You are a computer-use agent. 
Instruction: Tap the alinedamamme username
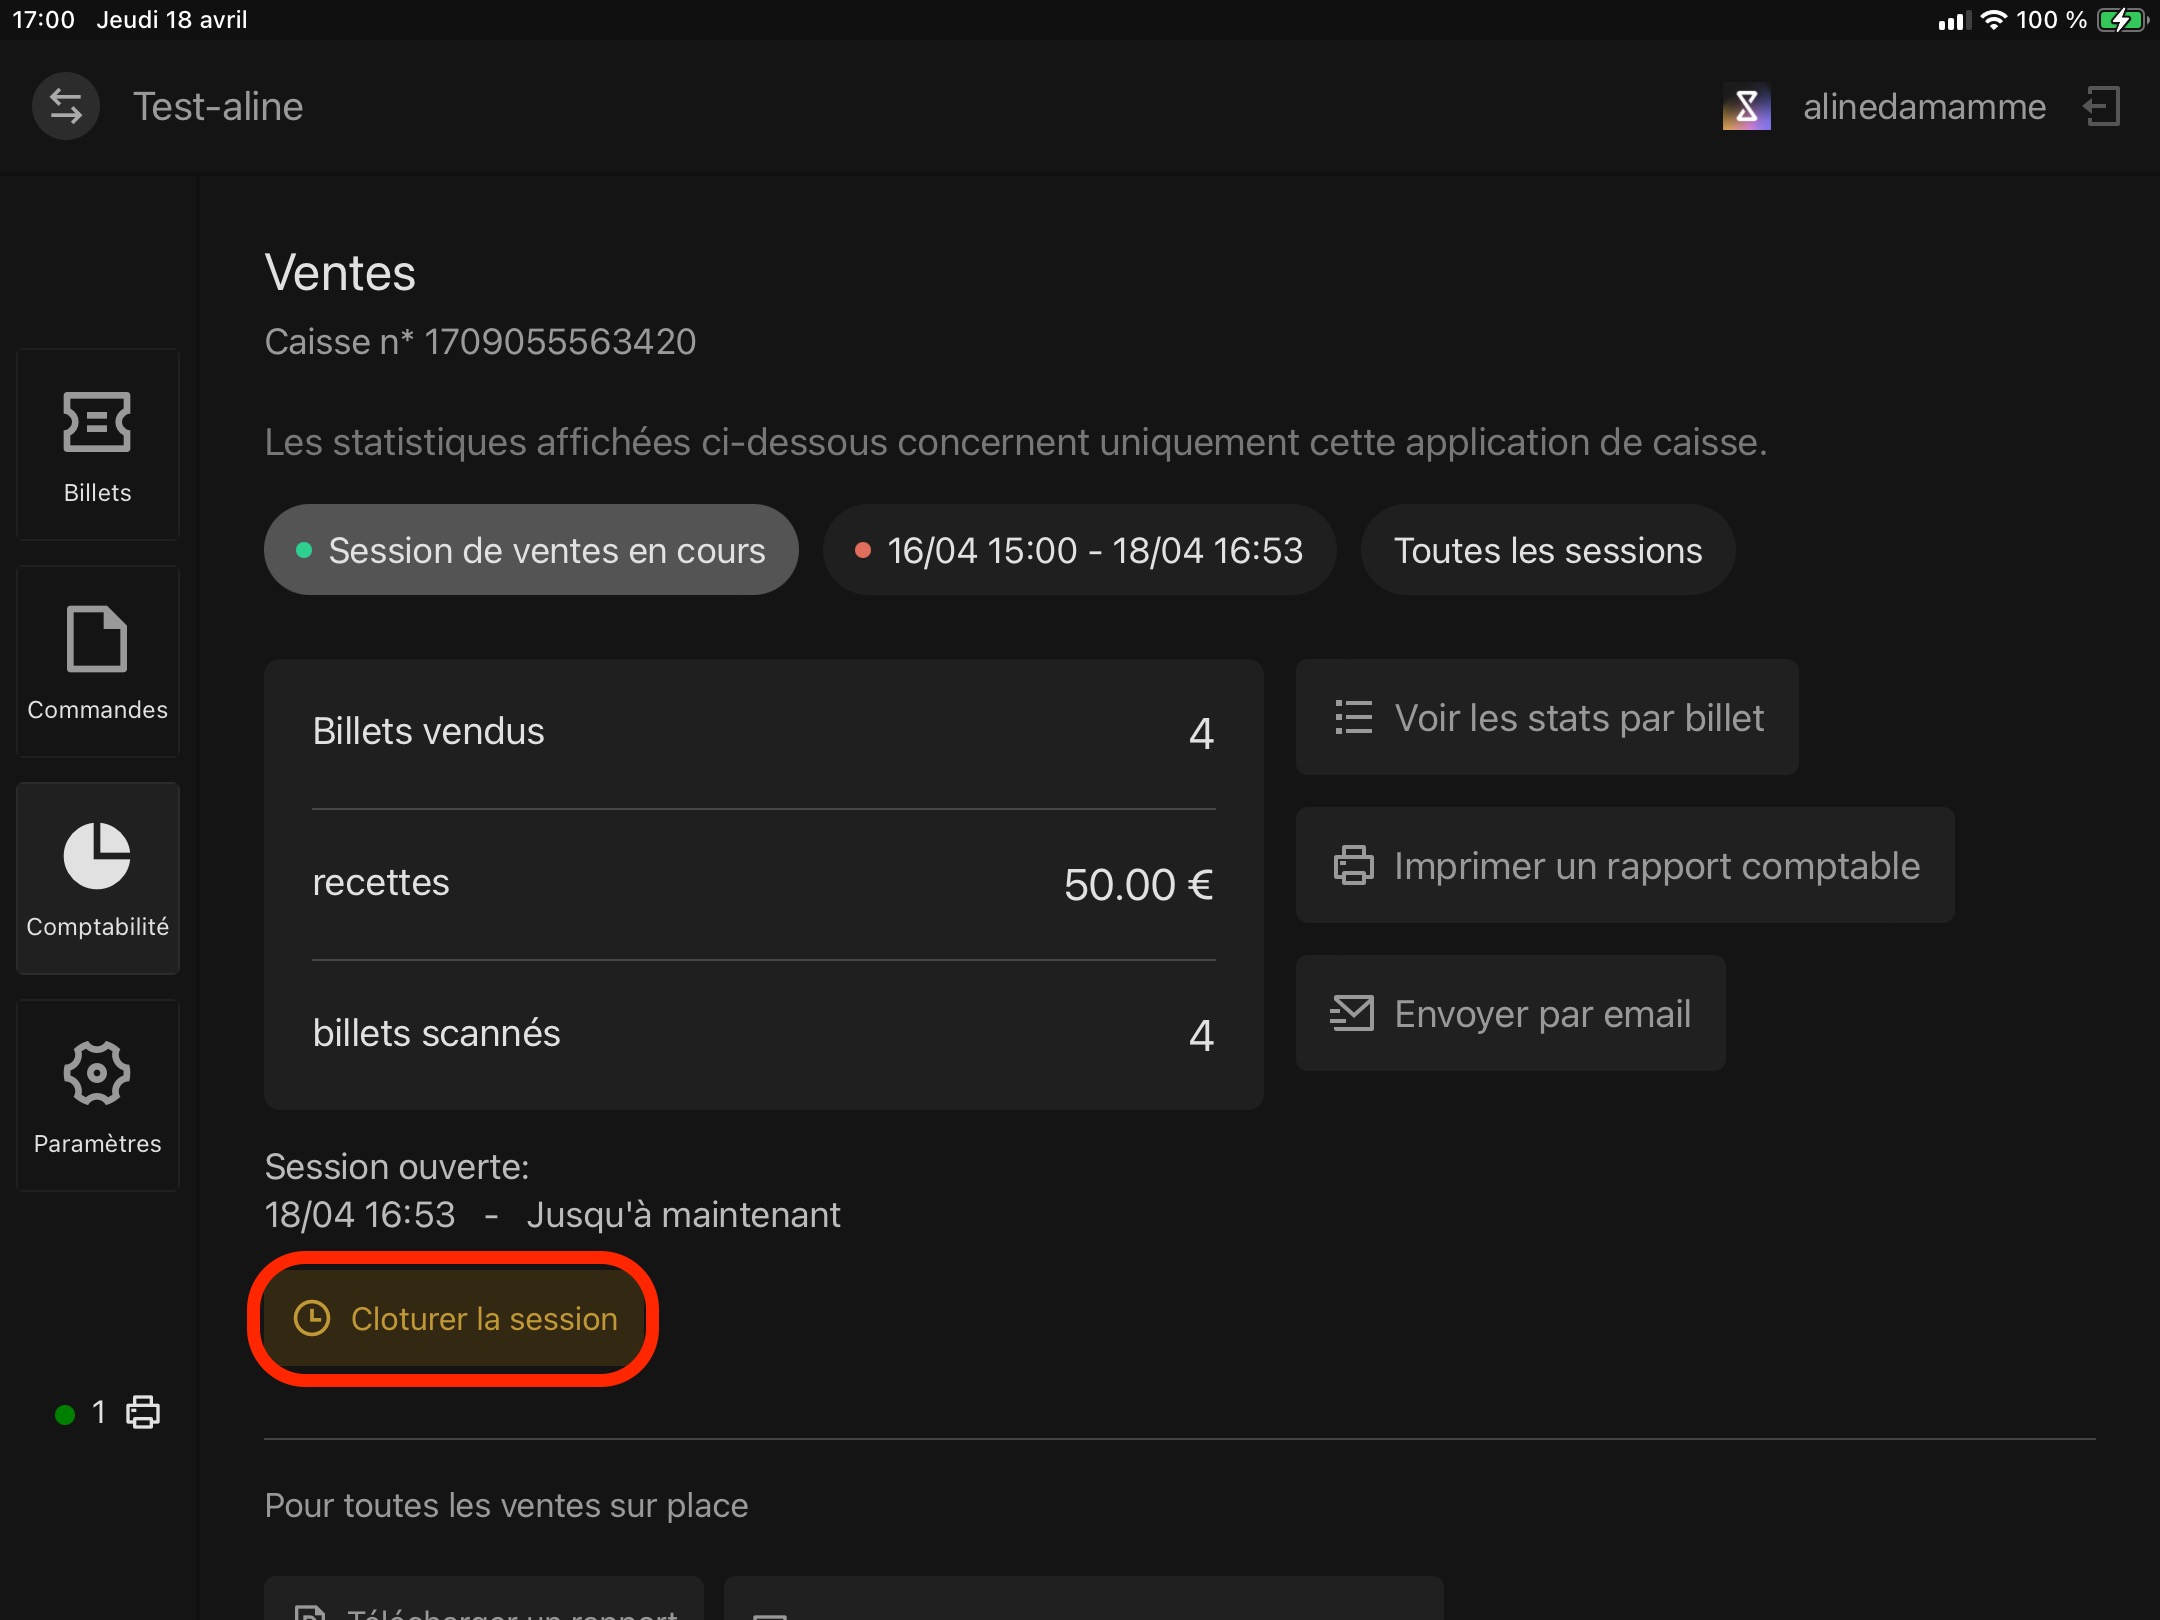1924,106
